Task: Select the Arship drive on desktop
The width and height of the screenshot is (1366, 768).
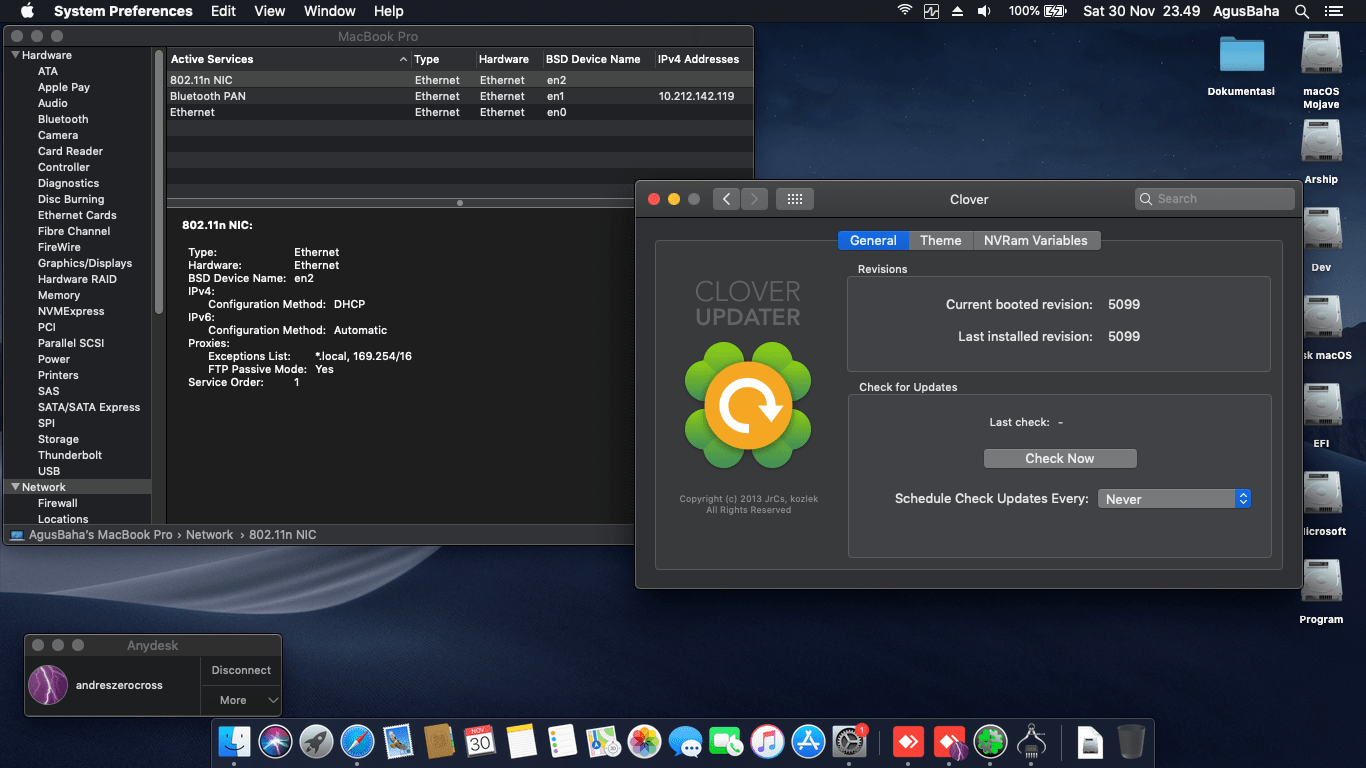Action: 1321,152
